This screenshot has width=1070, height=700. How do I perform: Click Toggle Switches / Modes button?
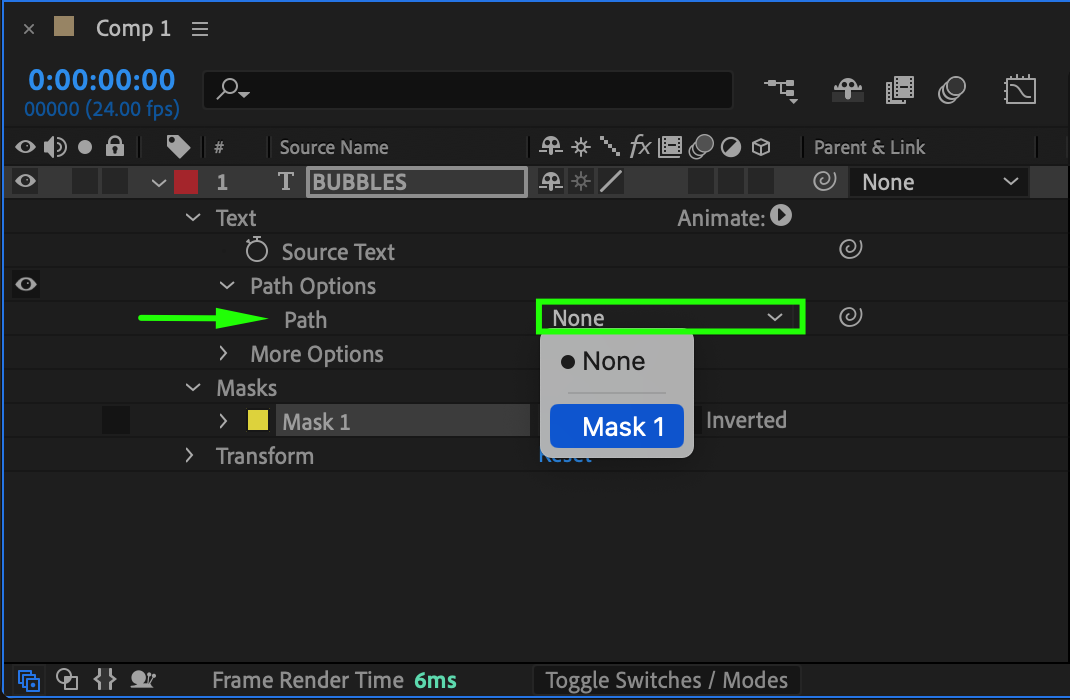[666, 681]
